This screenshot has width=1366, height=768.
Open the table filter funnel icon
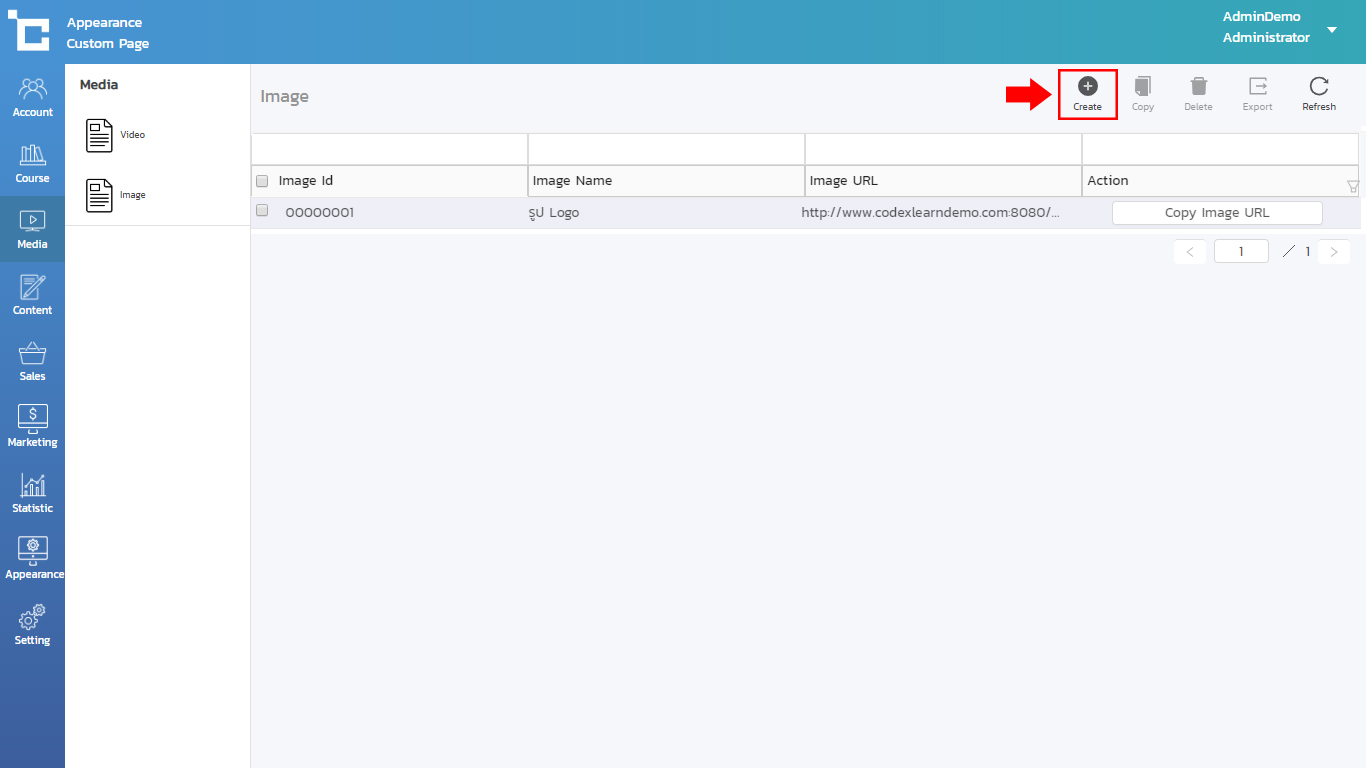click(1352, 186)
